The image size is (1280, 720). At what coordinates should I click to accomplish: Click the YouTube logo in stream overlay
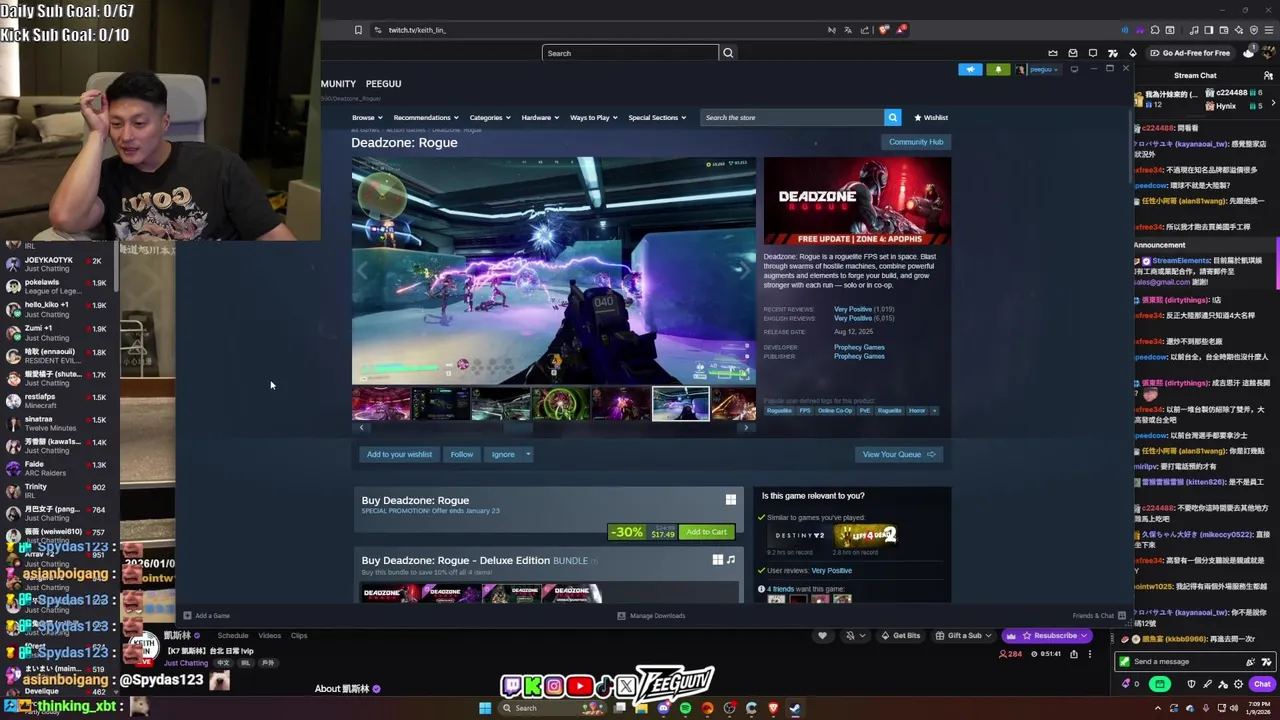[580, 686]
